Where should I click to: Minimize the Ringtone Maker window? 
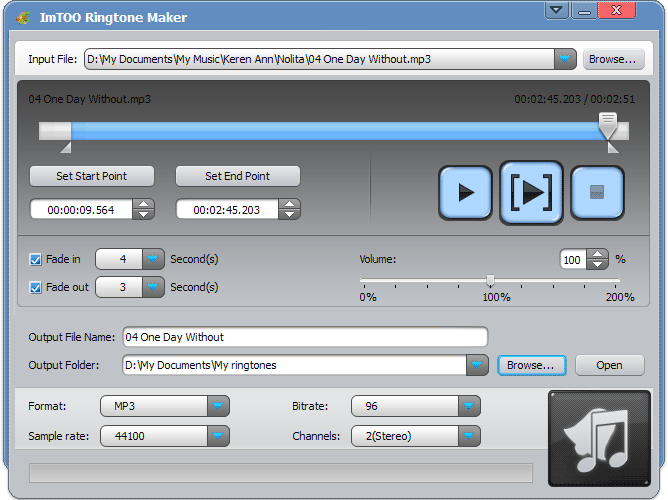584,10
